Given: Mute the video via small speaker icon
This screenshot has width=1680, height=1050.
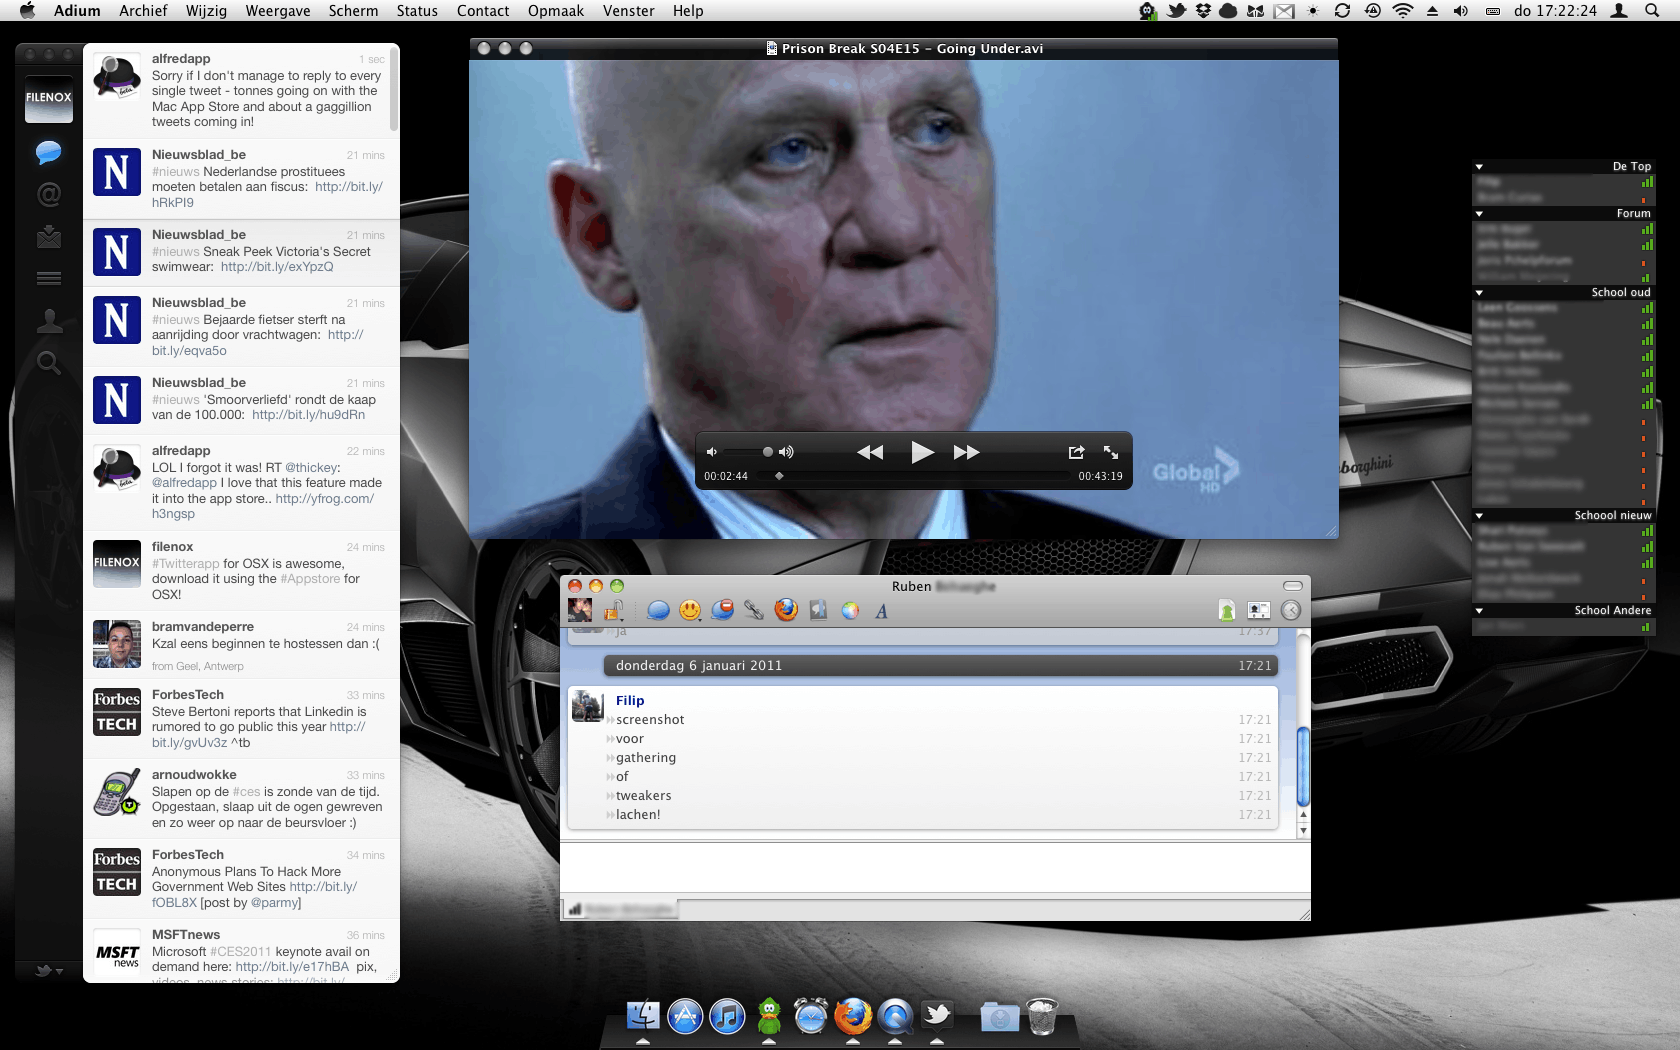Looking at the screenshot, I should tap(711, 452).
